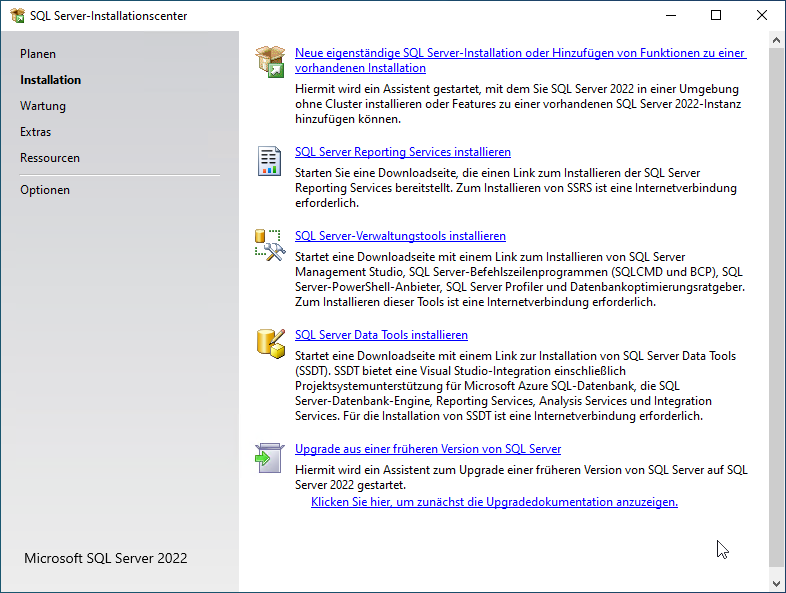Screen dimensions: 786x593
Task: Close the SQL Server-Installationscenter window
Action: [x=761, y=16]
